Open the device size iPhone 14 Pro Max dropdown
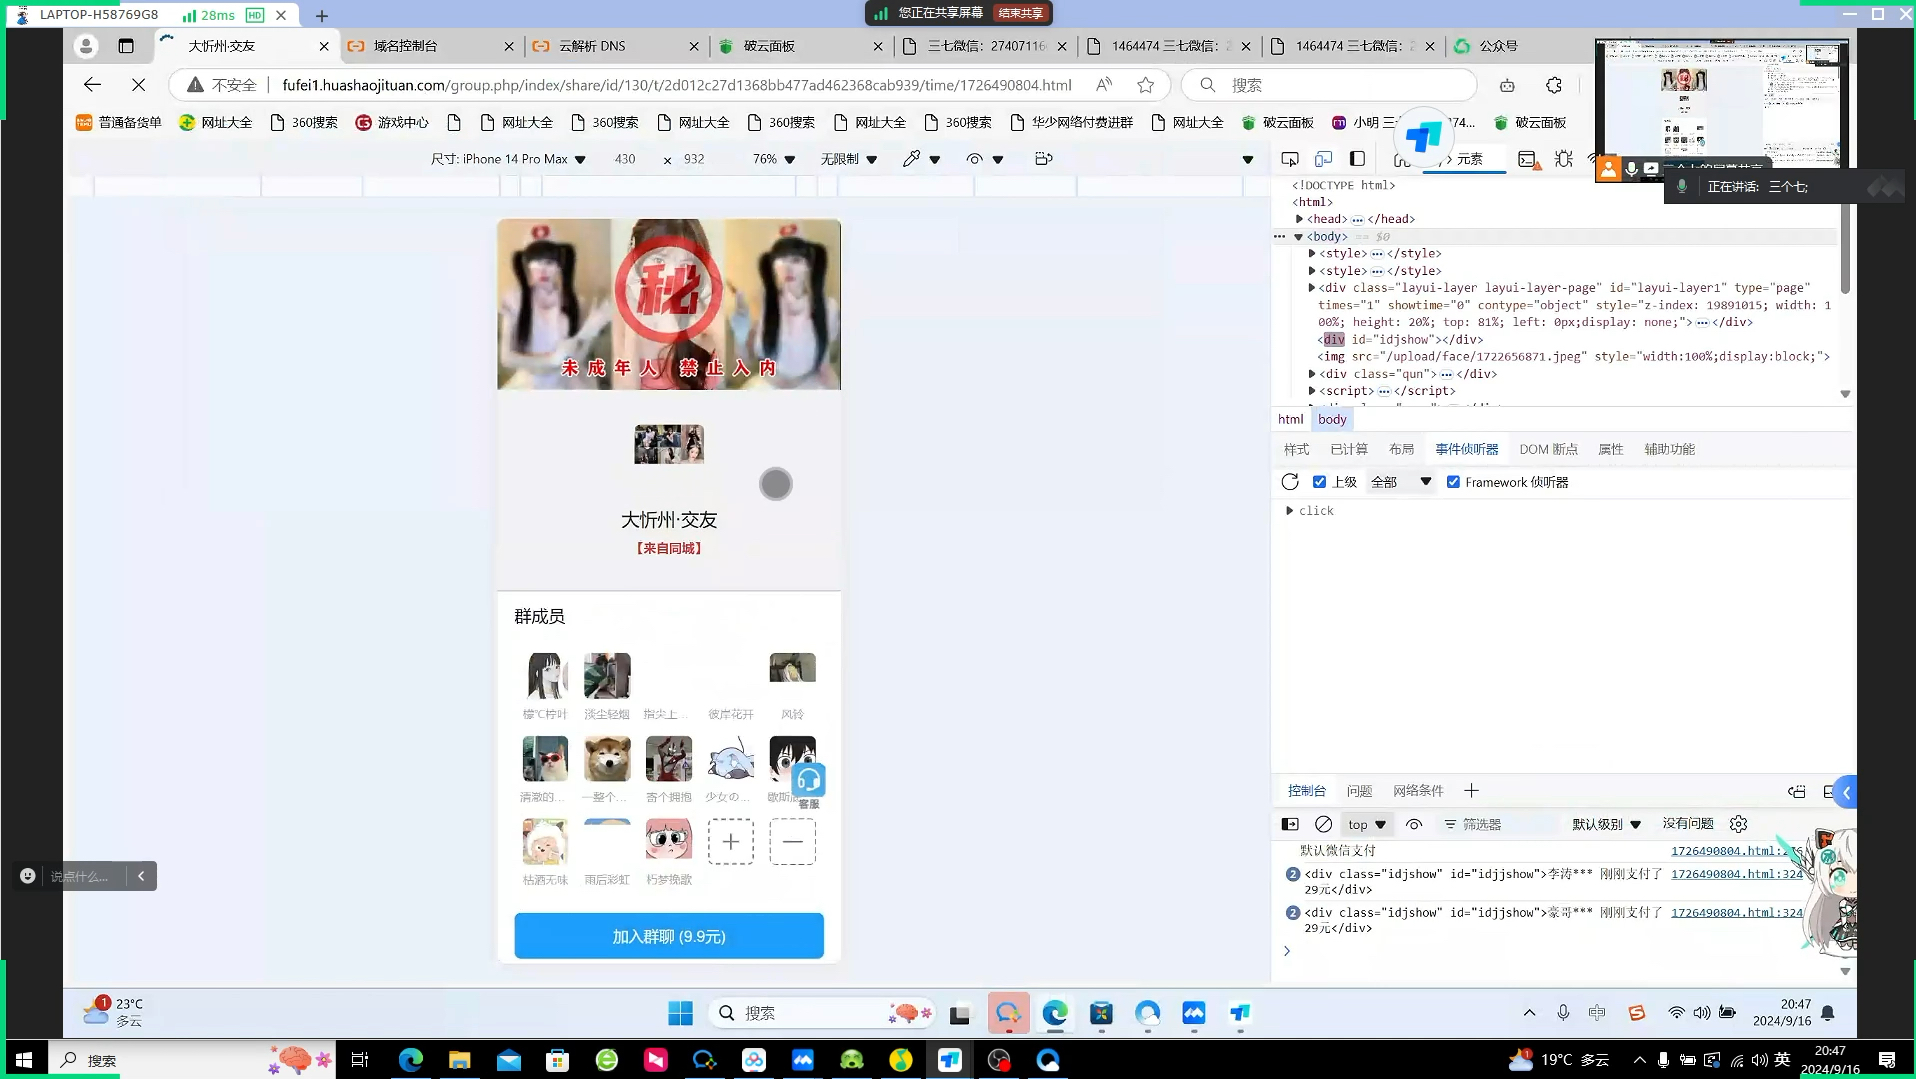1916x1079 pixels. (508, 159)
